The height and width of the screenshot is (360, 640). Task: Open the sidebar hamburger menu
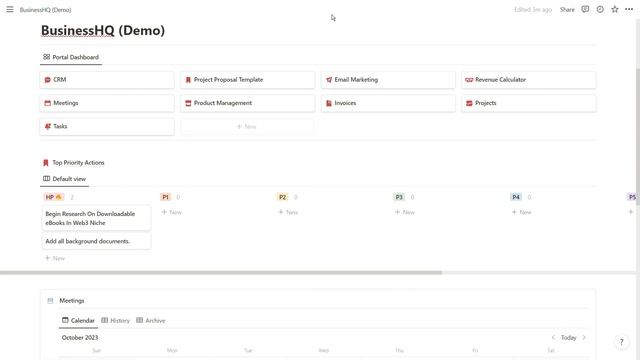(x=10, y=9)
